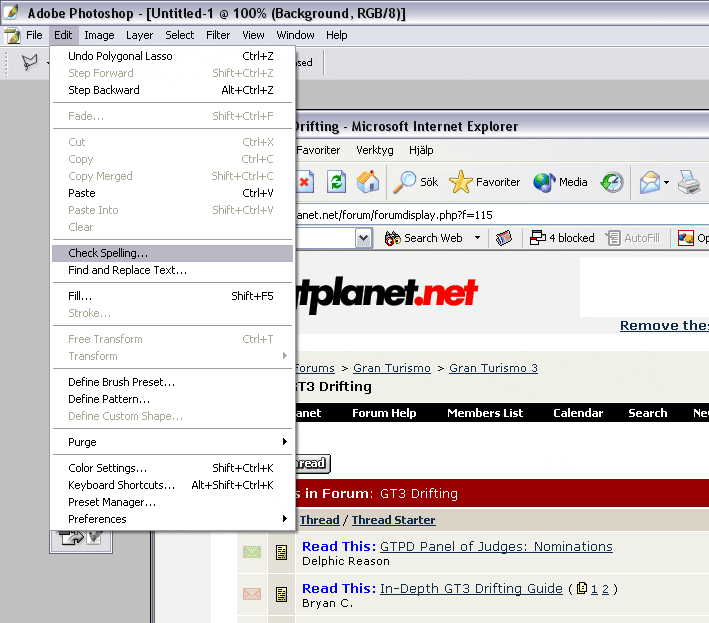This screenshot has width=709, height=623.
Task: Choose Color Settings
Action: coord(172,468)
